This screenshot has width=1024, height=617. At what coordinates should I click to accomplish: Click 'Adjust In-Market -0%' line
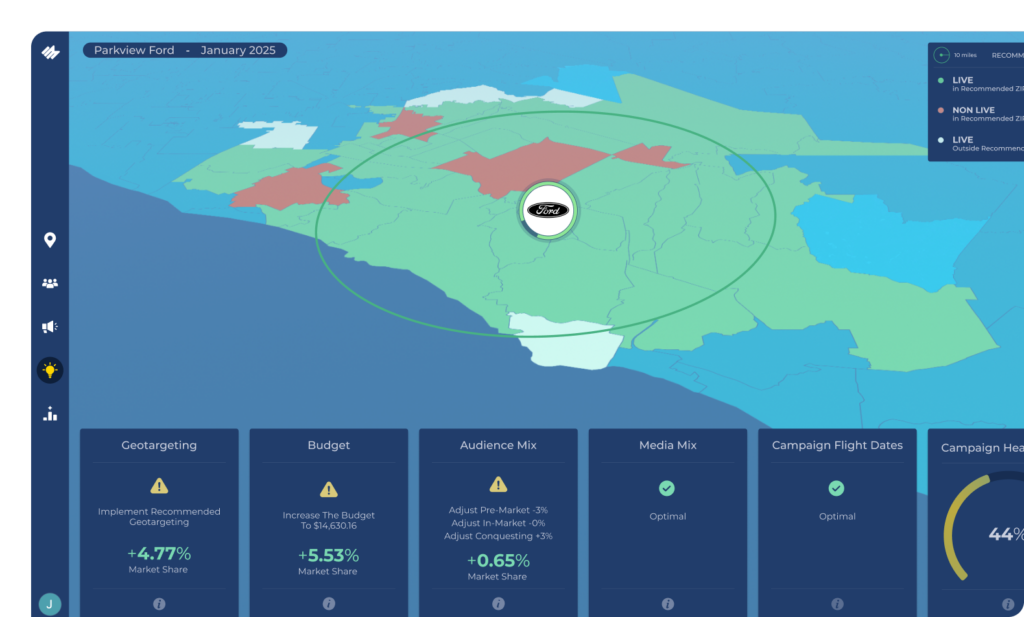click(498, 523)
